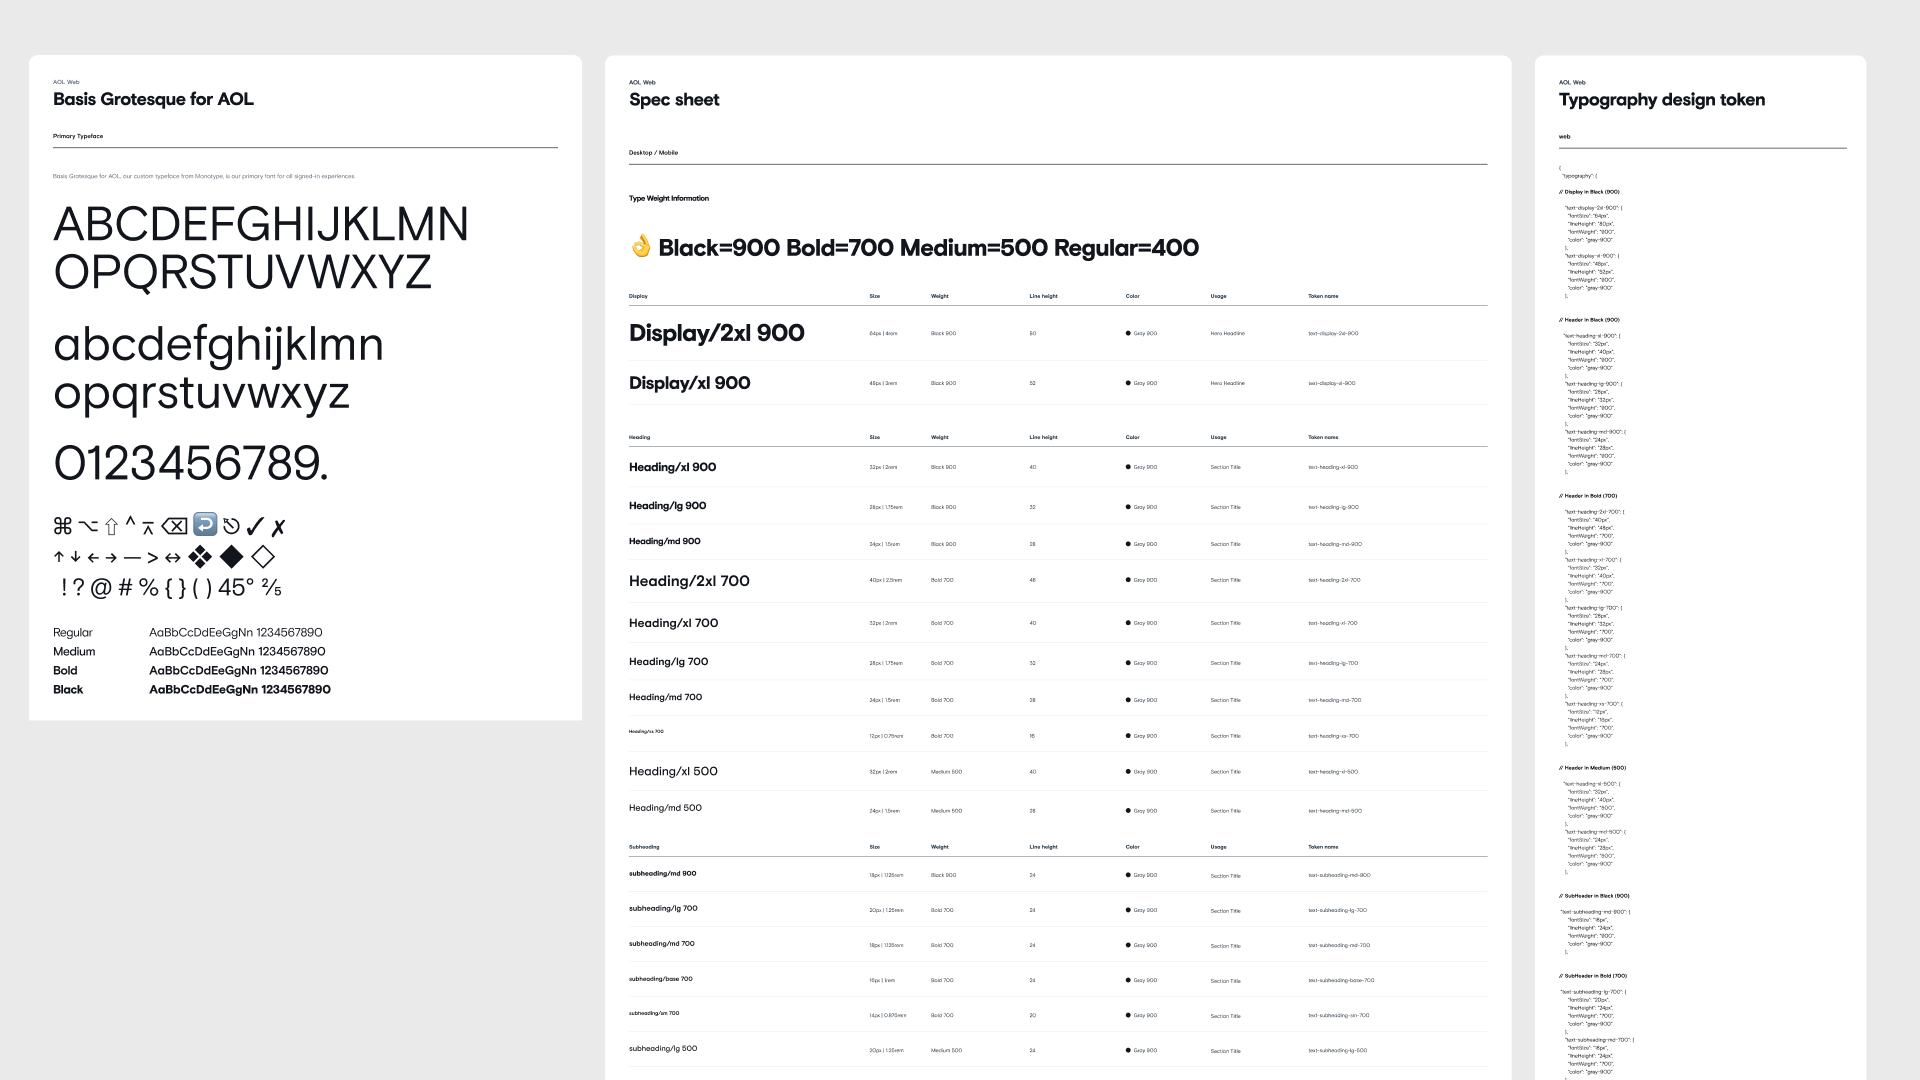Click the left-right double arrow glyph
Image resolution: width=1920 pixels, height=1080 pixels.
point(173,557)
